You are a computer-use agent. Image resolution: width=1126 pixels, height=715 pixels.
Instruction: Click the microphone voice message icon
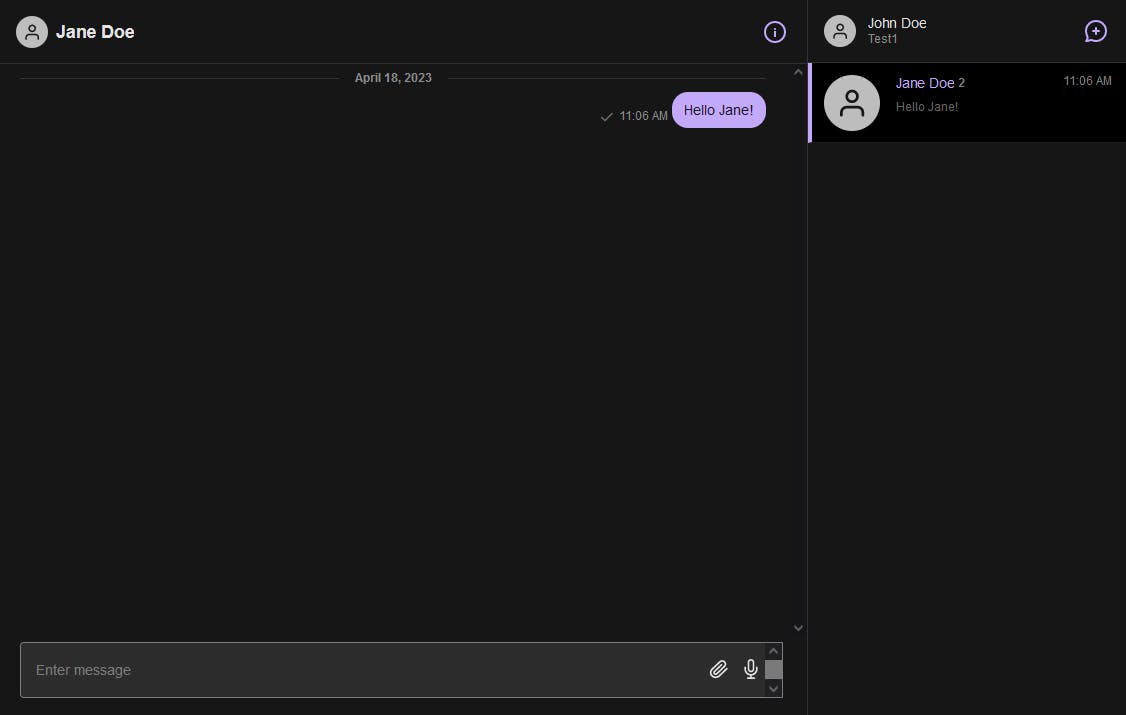click(751, 670)
